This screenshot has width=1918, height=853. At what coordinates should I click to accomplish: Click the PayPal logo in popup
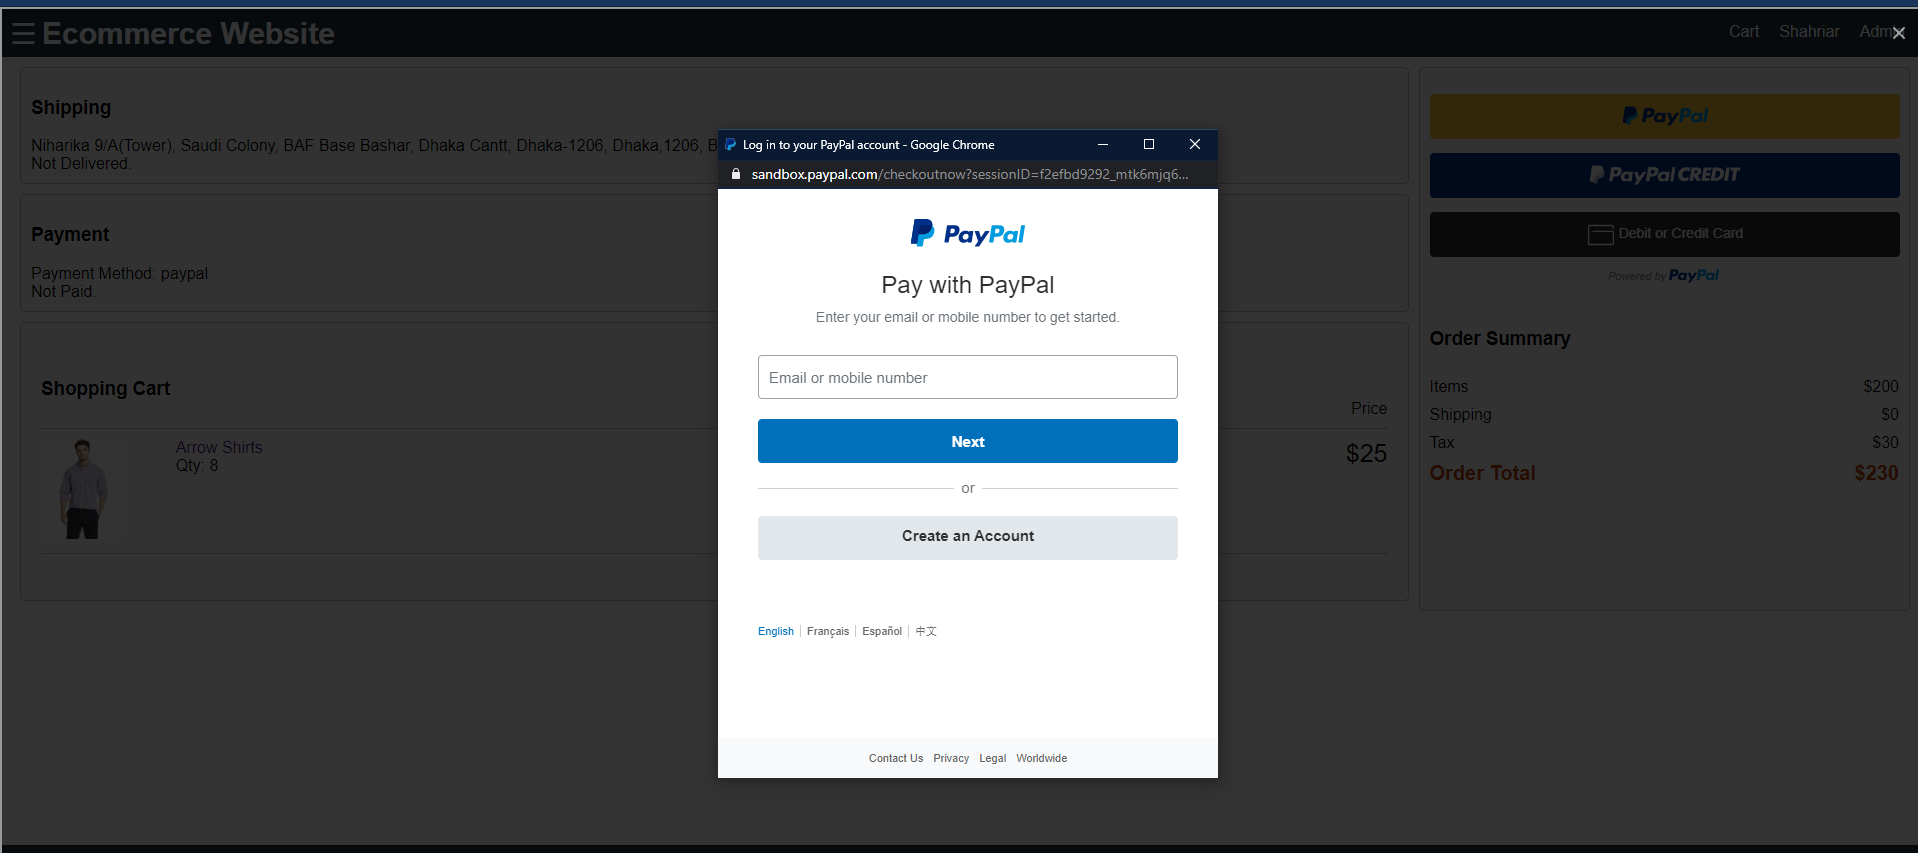pyautogui.click(x=968, y=234)
